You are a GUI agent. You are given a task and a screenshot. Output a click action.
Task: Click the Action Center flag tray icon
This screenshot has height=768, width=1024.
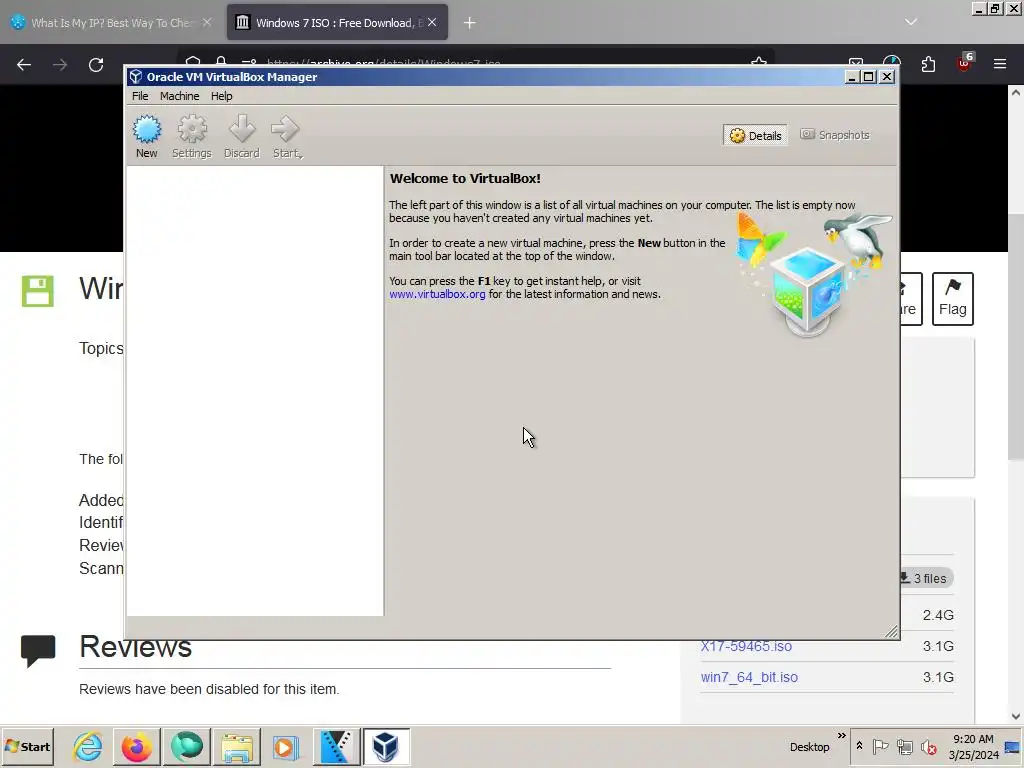click(x=880, y=746)
